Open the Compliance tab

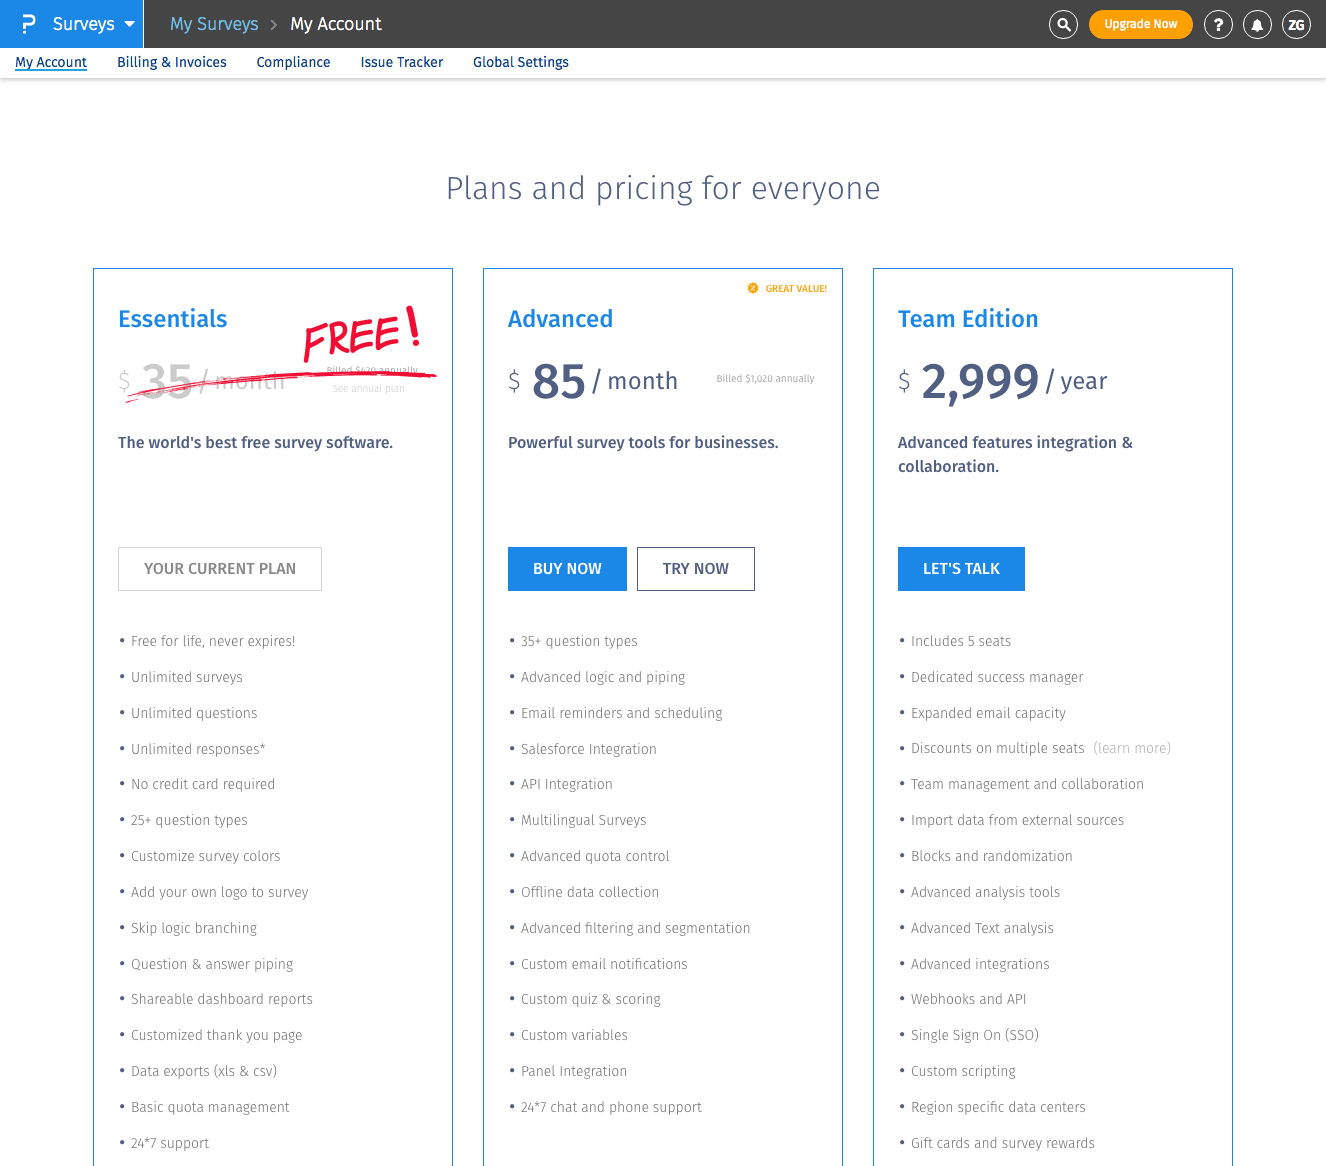pyautogui.click(x=293, y=62)
